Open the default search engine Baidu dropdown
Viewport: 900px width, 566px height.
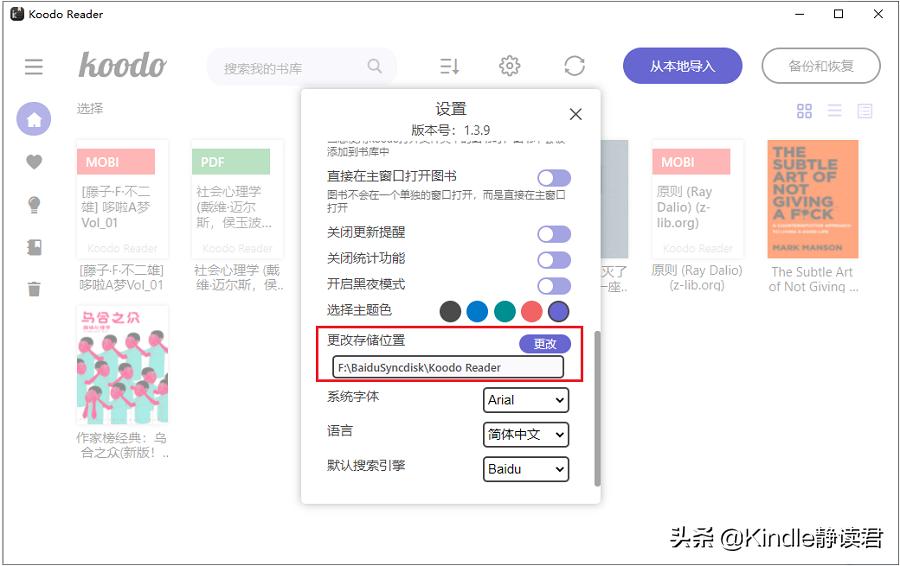526,469
